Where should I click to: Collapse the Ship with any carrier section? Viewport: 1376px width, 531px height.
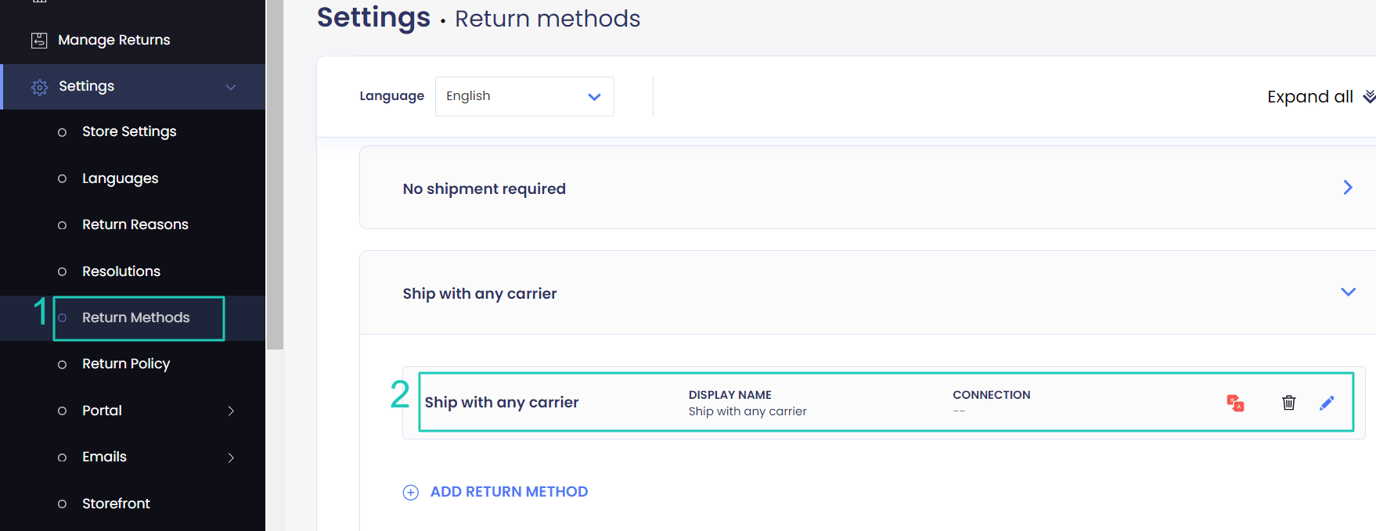point(1347,292)
